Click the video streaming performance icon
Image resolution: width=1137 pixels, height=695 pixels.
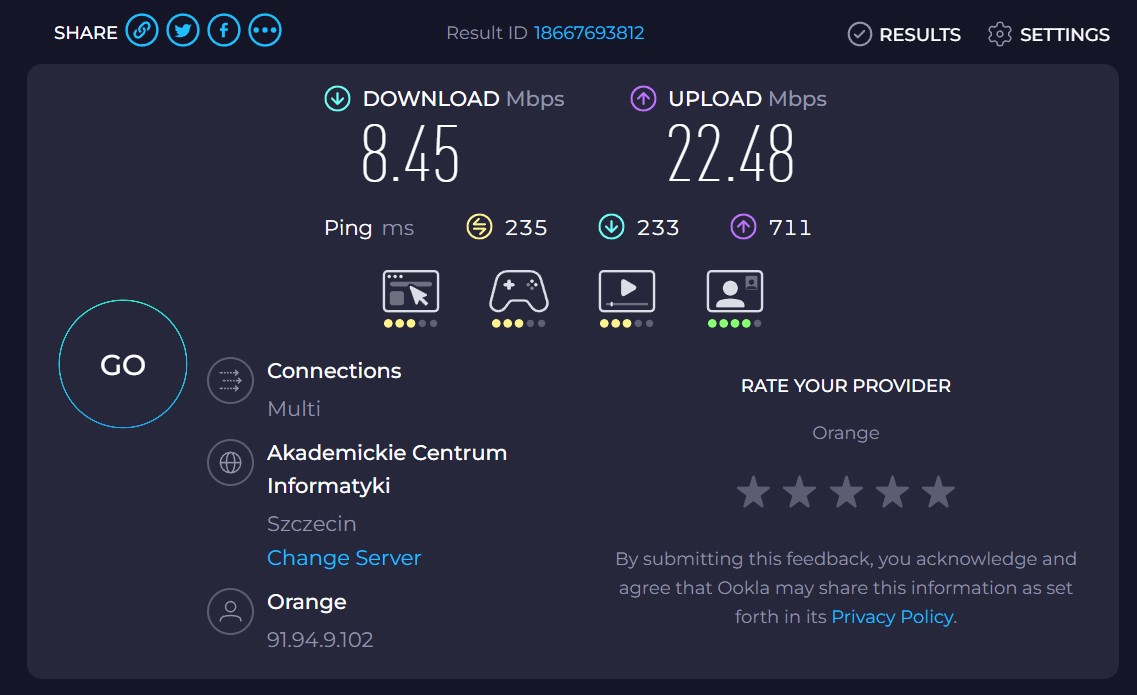coord(626,291)
